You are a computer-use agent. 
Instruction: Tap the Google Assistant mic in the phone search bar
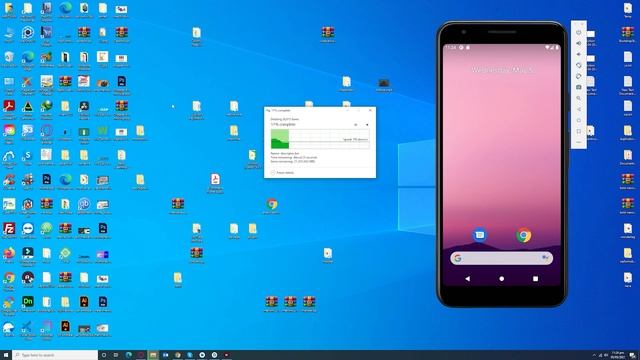545,258
